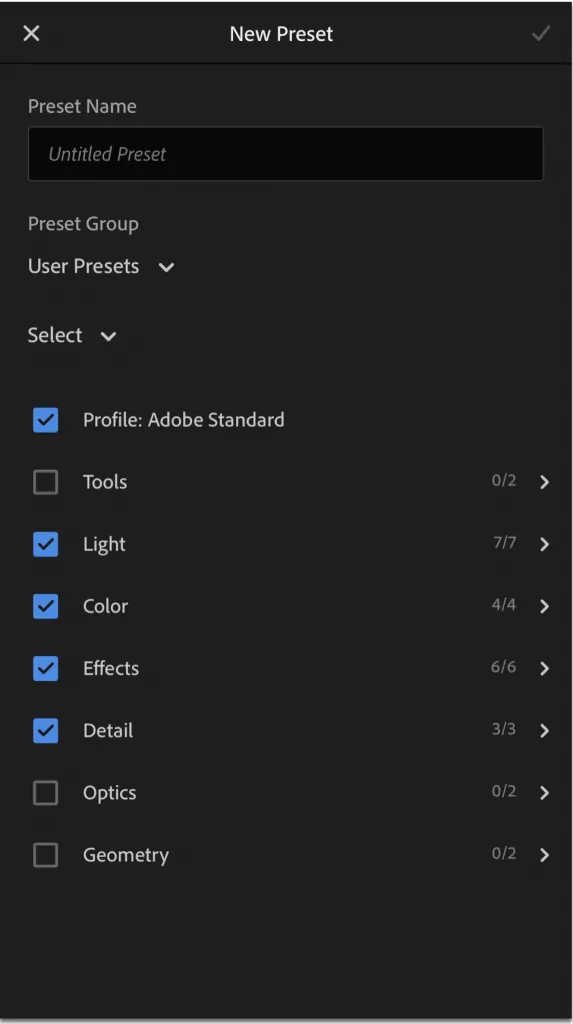Open Detail sub-settings arrow
573x1024 pixels.
click(x=544, y=730)
